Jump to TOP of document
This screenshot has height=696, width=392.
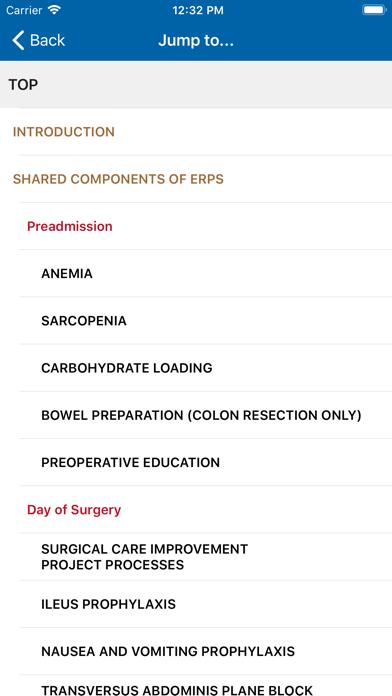pos(196,84)
